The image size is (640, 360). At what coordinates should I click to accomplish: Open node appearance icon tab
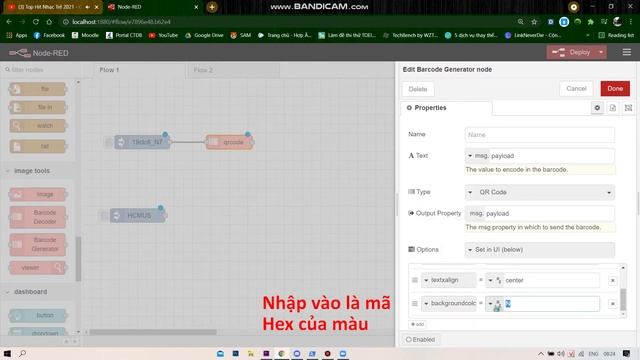coord(628,108)
